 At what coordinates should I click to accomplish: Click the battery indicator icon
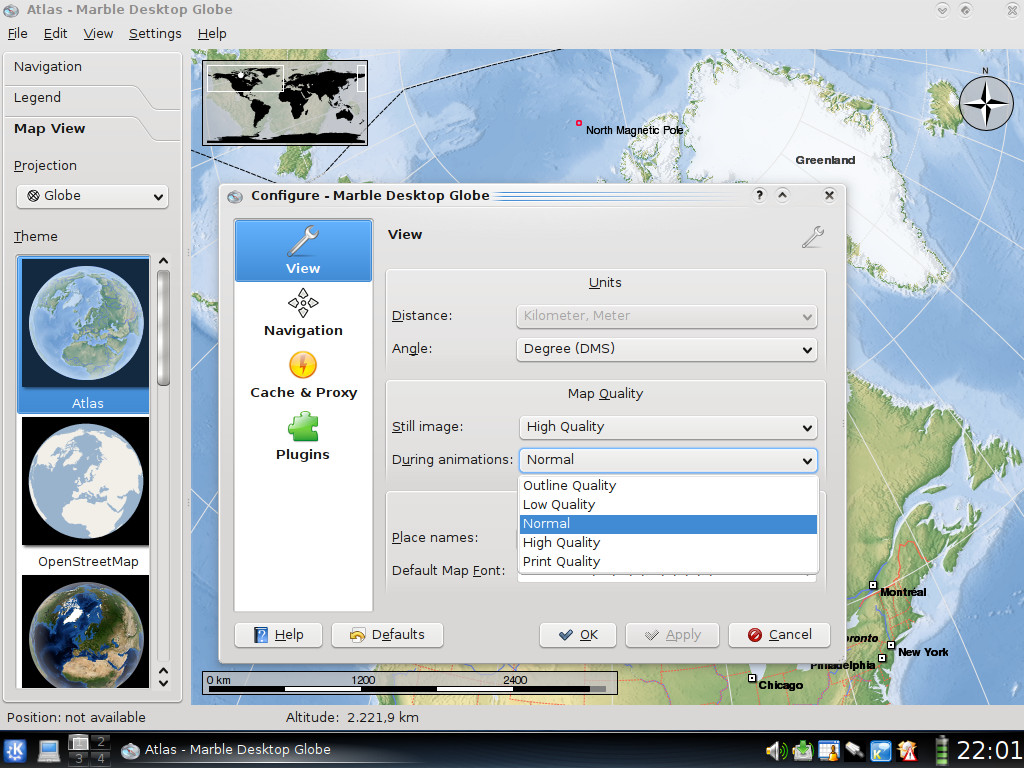point(941,750)
